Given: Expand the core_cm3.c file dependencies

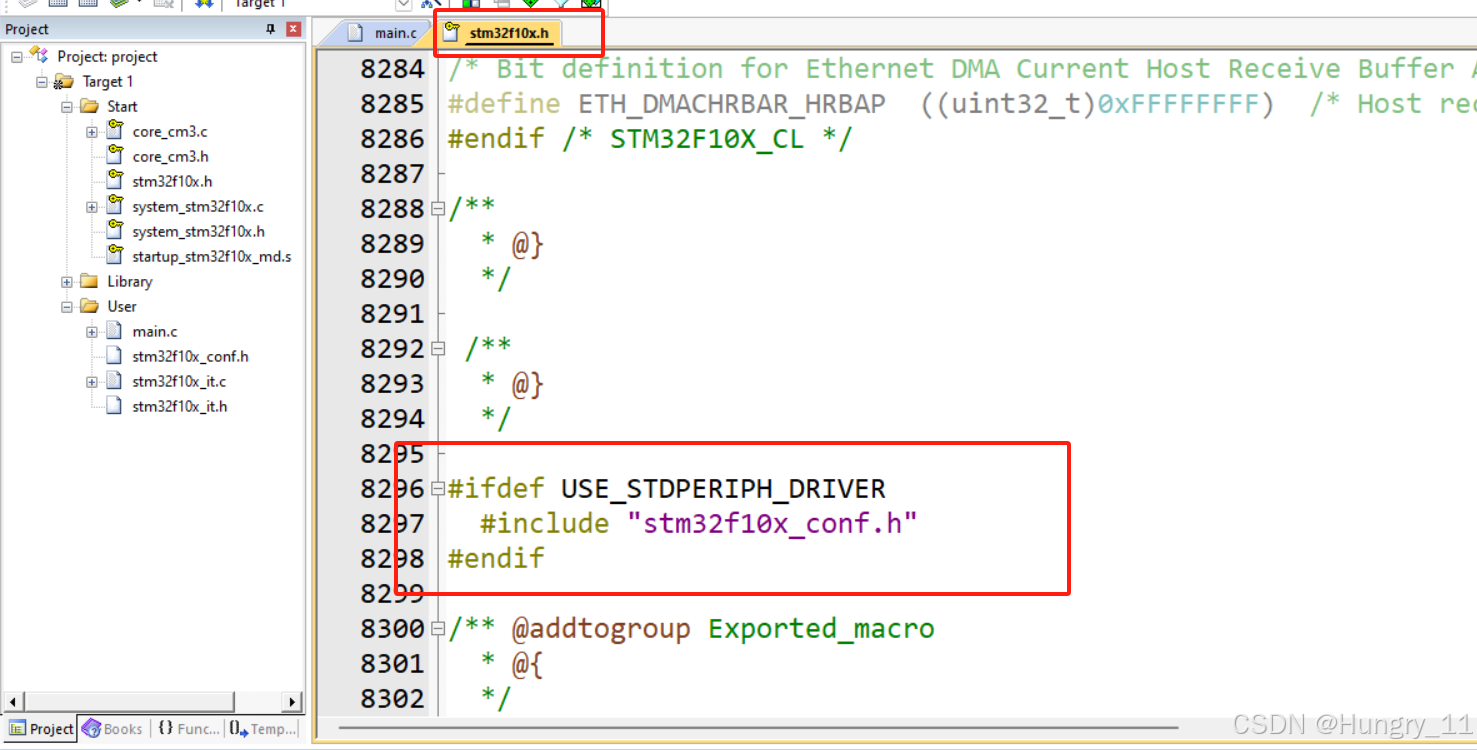Looking at the screenshot, I should pos(92,131).
